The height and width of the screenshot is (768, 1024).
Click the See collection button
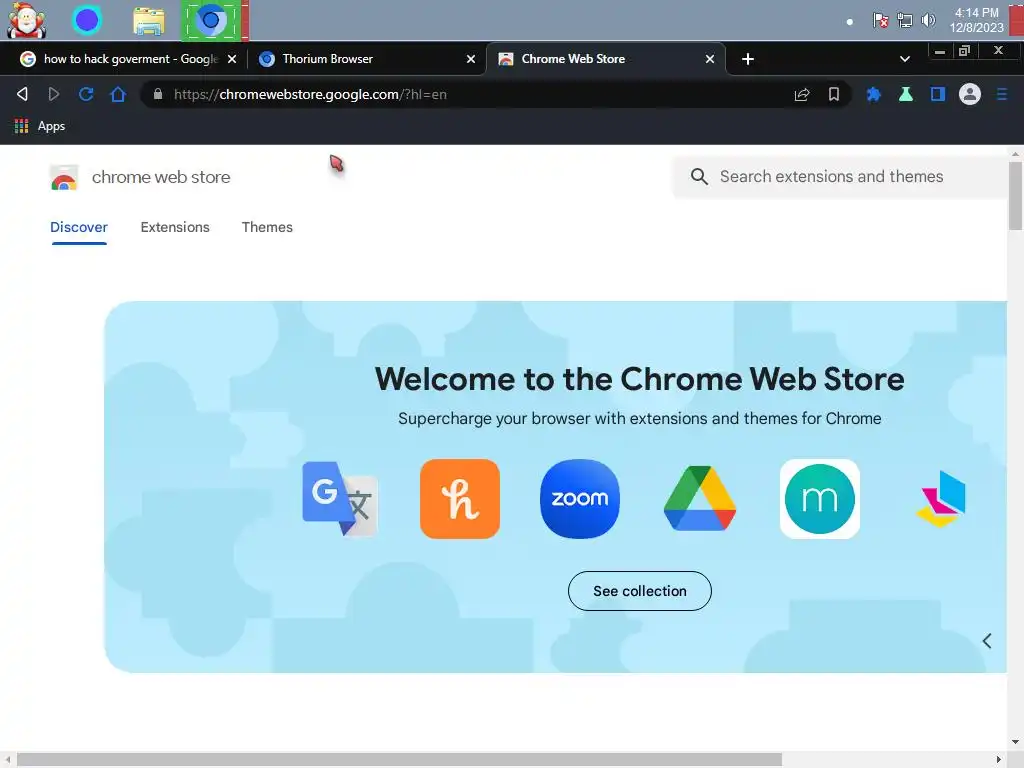point(640,591)
